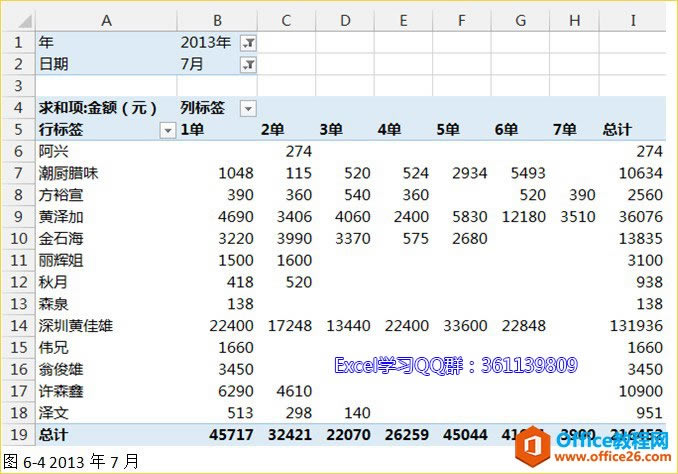Open the 年 filter dropdown in row 1
The height and width of the screenshot is (474, 678).
248,42
